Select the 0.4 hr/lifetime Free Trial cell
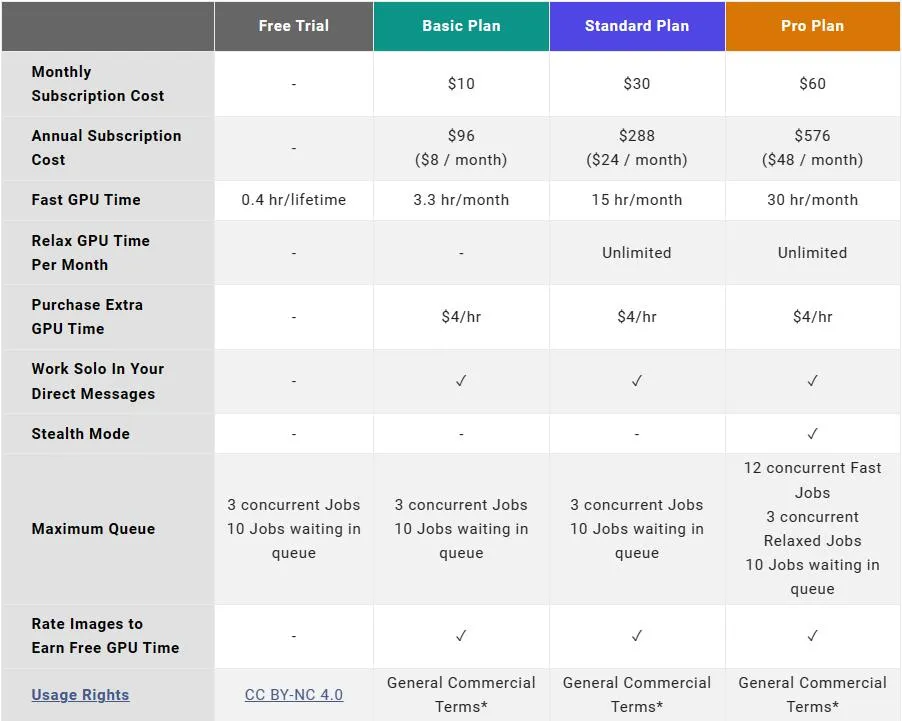The width and height of the screenshot is (902, 721). [293, 200]
